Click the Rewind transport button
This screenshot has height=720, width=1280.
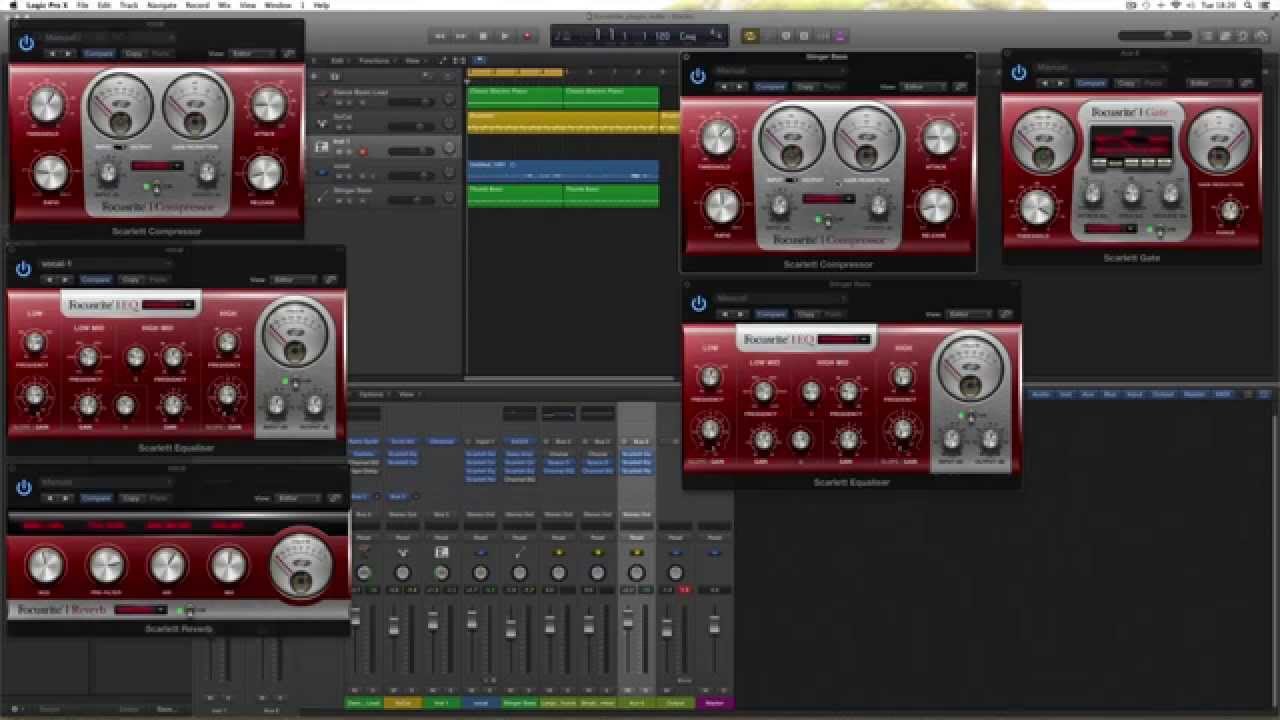(x=439, y=36)
